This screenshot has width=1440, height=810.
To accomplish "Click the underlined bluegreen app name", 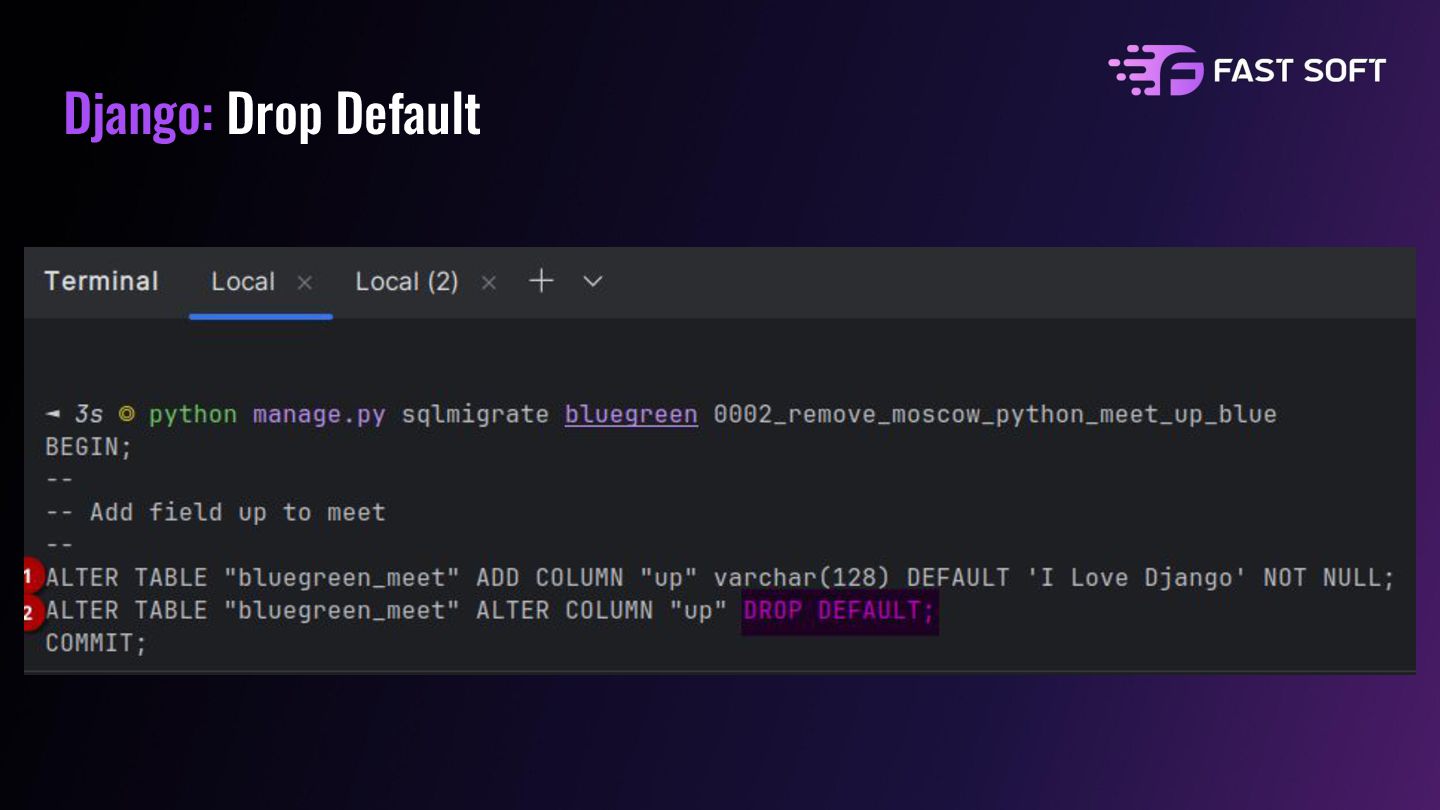I will click(x=631, y=414).
